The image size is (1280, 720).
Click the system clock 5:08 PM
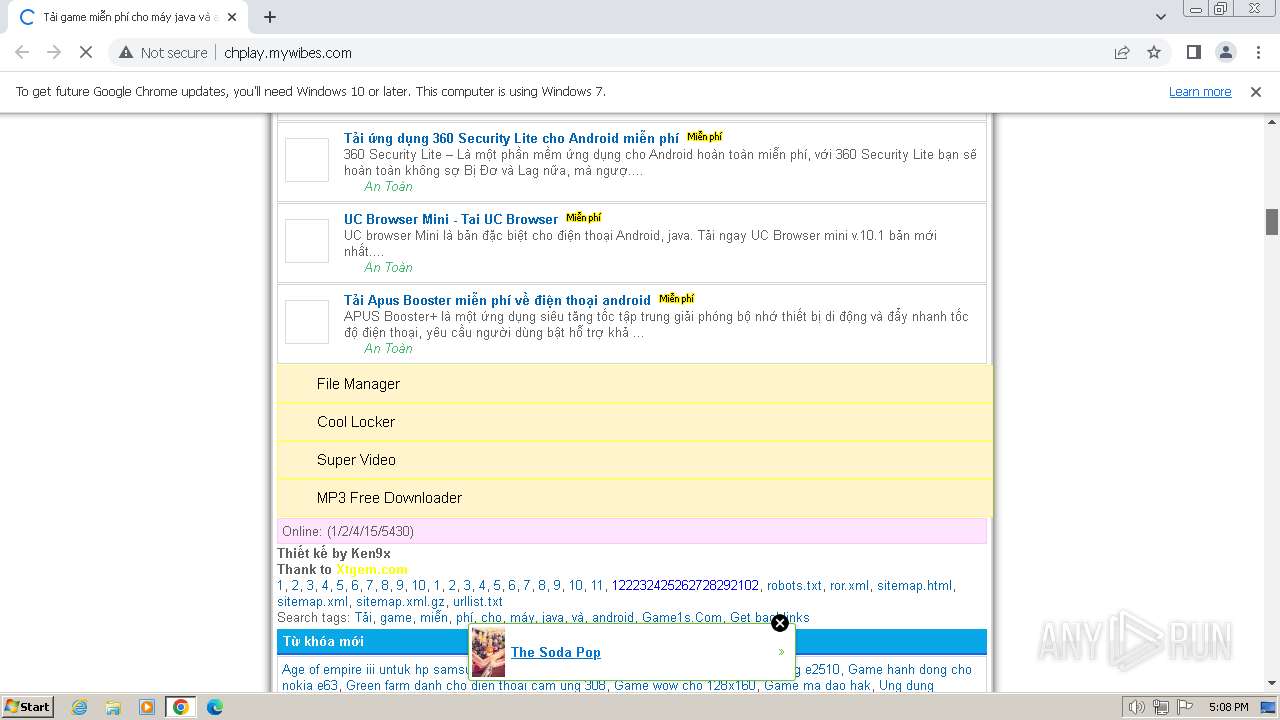pos(1228,707)
